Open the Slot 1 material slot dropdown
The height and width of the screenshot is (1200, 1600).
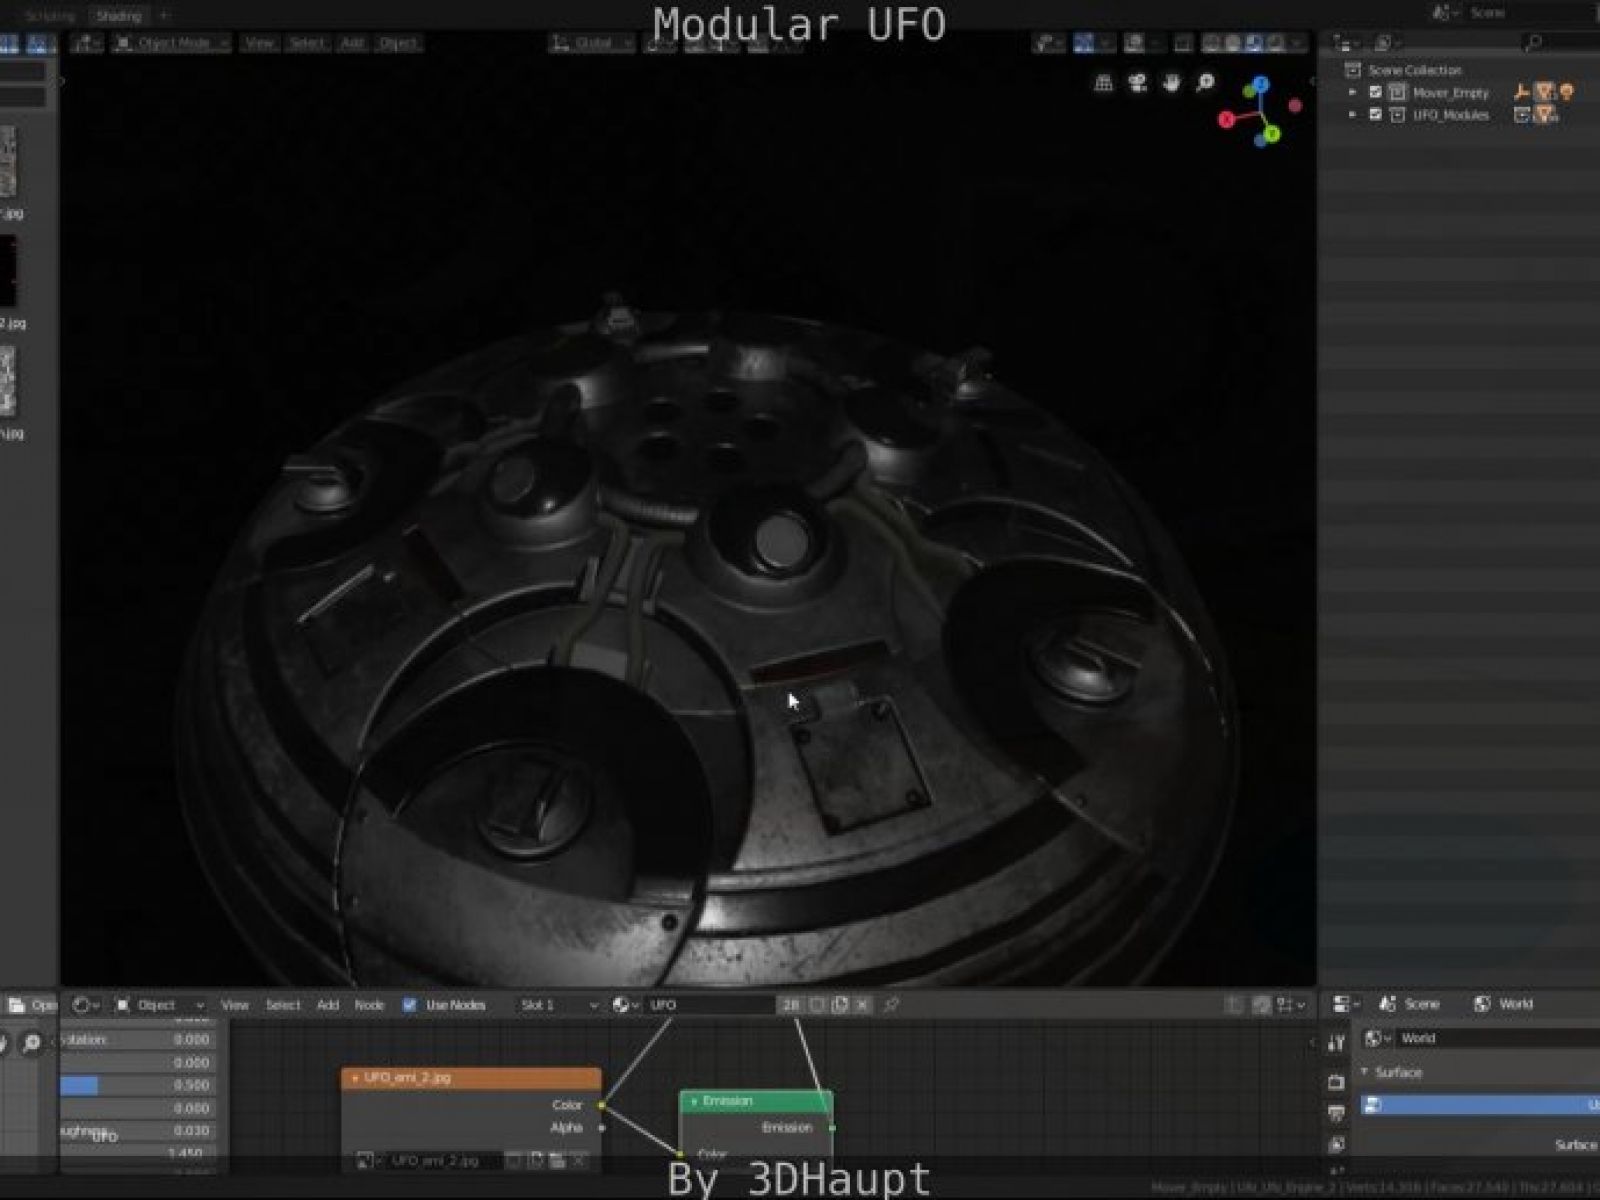[x=558, y=1005]
